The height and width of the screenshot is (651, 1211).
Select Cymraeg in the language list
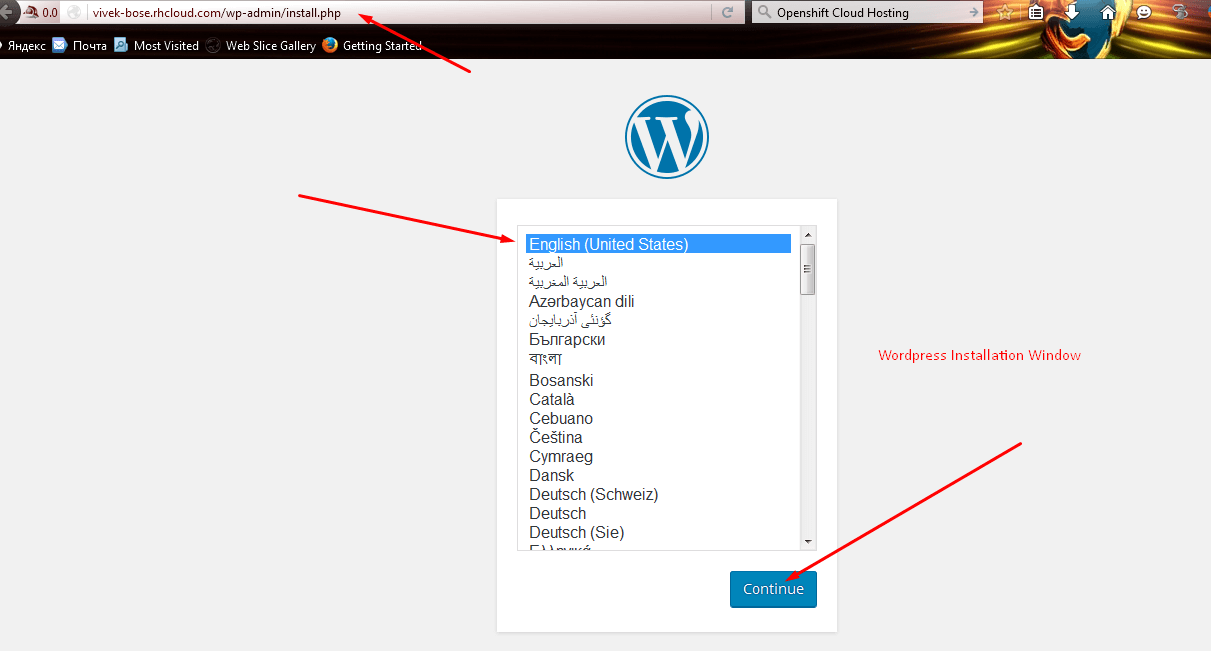tap(659, 456)
